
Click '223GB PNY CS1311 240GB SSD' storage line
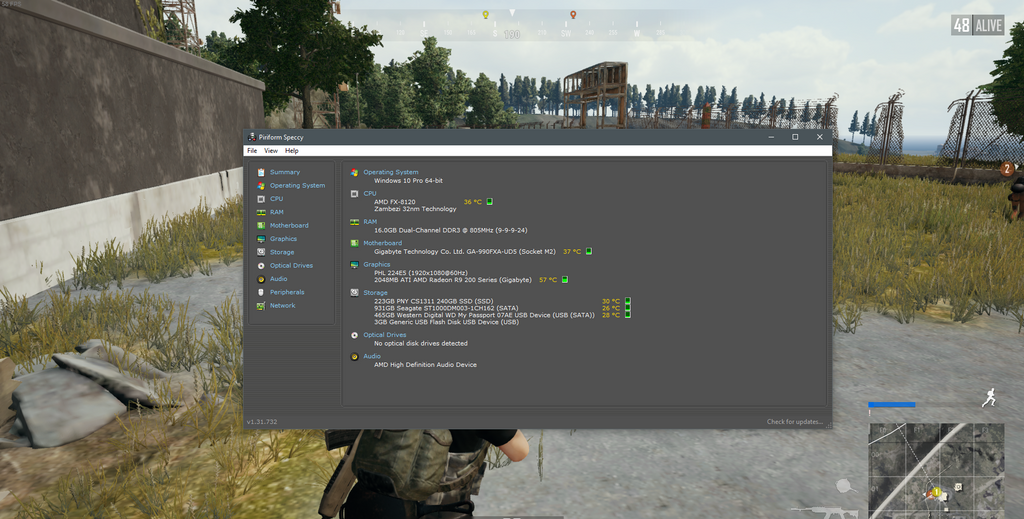434,301
